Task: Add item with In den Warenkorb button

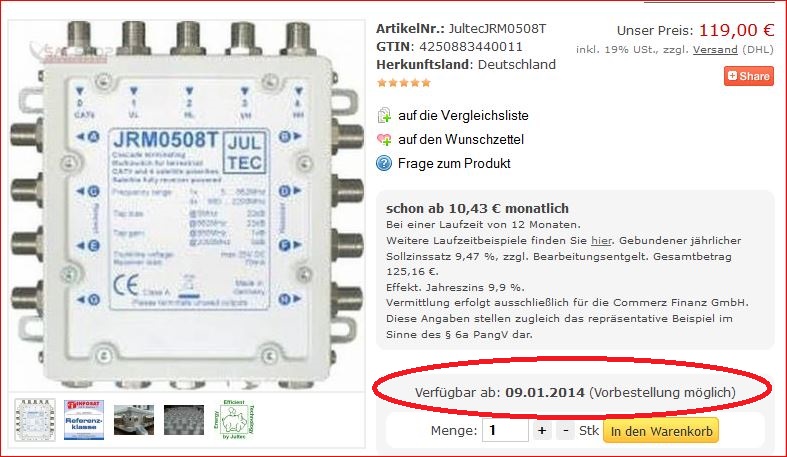Action: (x=661, y=431)
